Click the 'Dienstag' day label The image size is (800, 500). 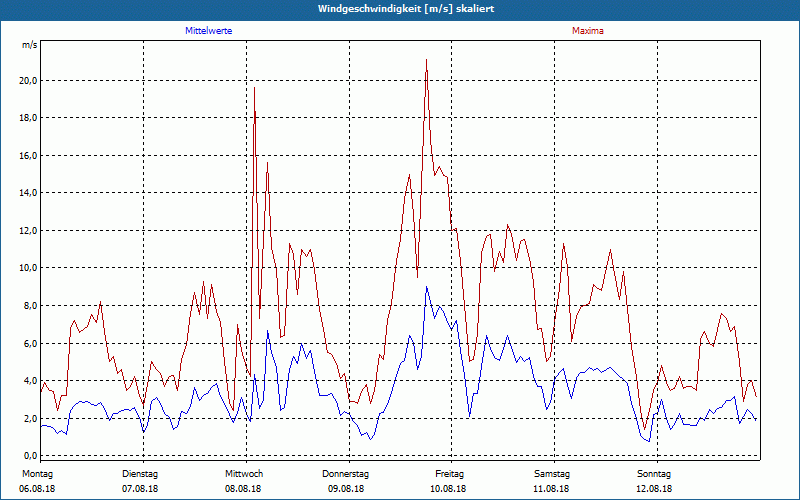[140, 474]
